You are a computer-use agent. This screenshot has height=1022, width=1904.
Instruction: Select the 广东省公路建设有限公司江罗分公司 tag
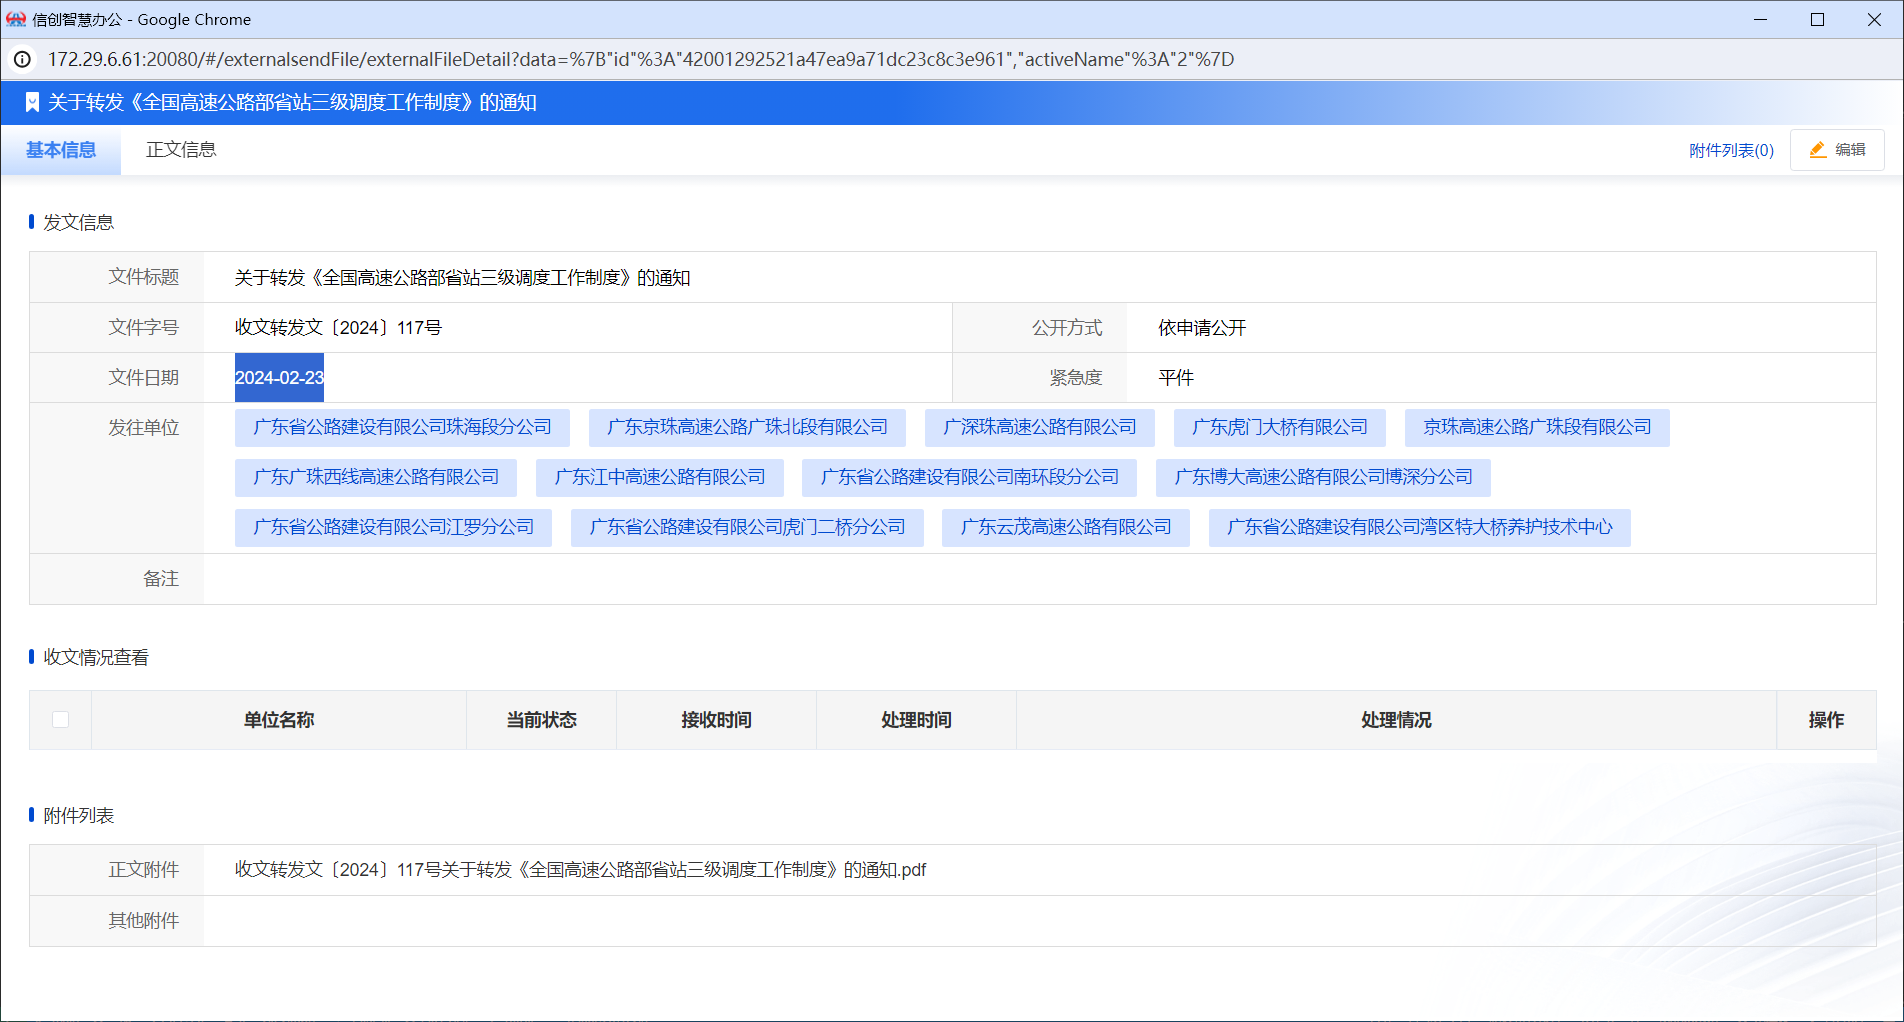[x=394, y=527]
